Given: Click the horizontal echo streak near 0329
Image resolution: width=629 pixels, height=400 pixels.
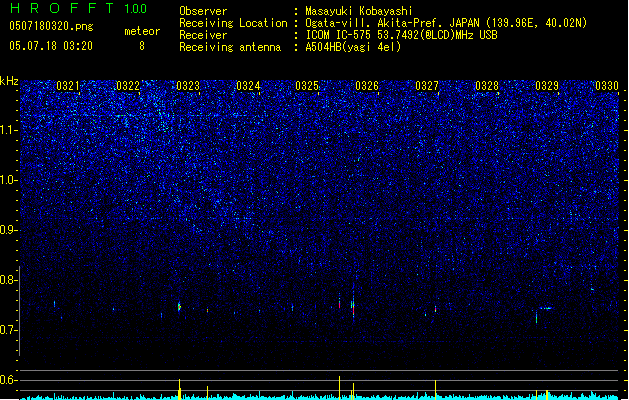Looking at the screenshot, I should [546, 308].
